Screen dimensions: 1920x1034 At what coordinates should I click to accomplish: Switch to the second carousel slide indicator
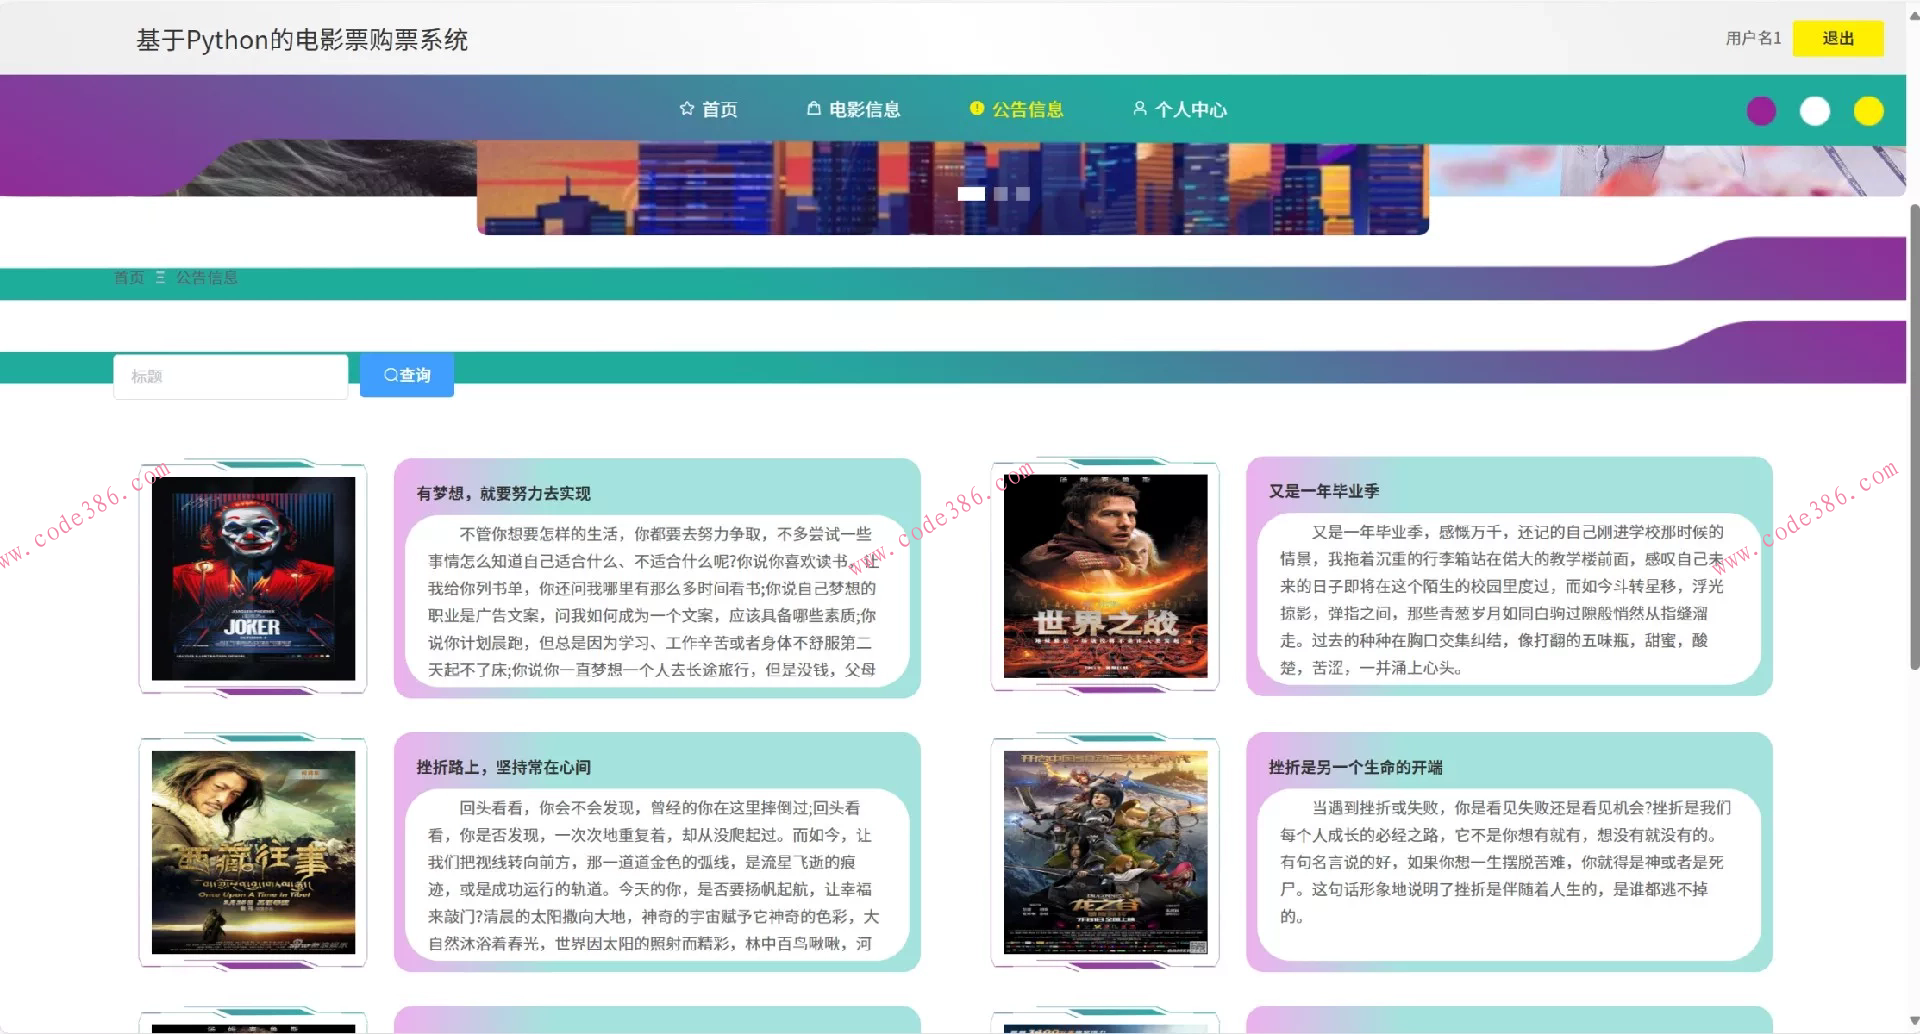1001,194
